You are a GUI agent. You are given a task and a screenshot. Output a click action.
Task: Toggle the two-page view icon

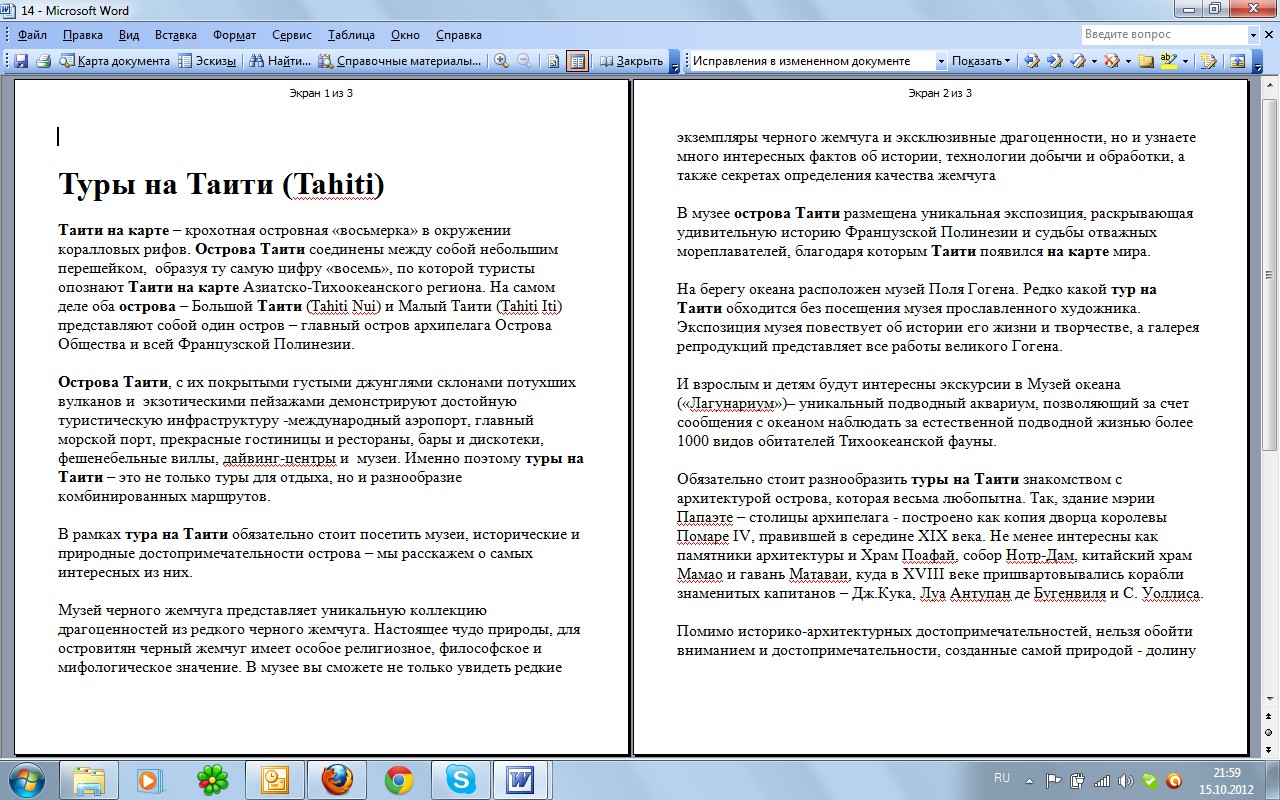click(577, 61)
